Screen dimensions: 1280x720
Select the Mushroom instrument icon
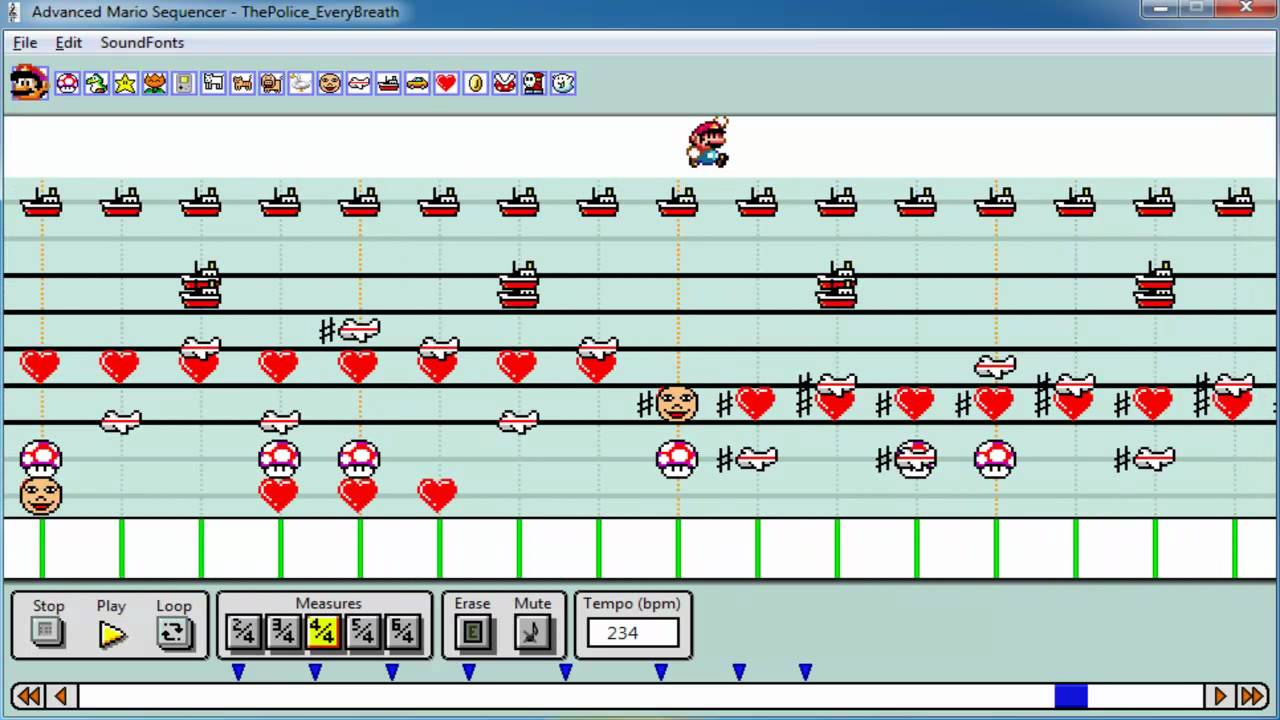tap(67, 83)
